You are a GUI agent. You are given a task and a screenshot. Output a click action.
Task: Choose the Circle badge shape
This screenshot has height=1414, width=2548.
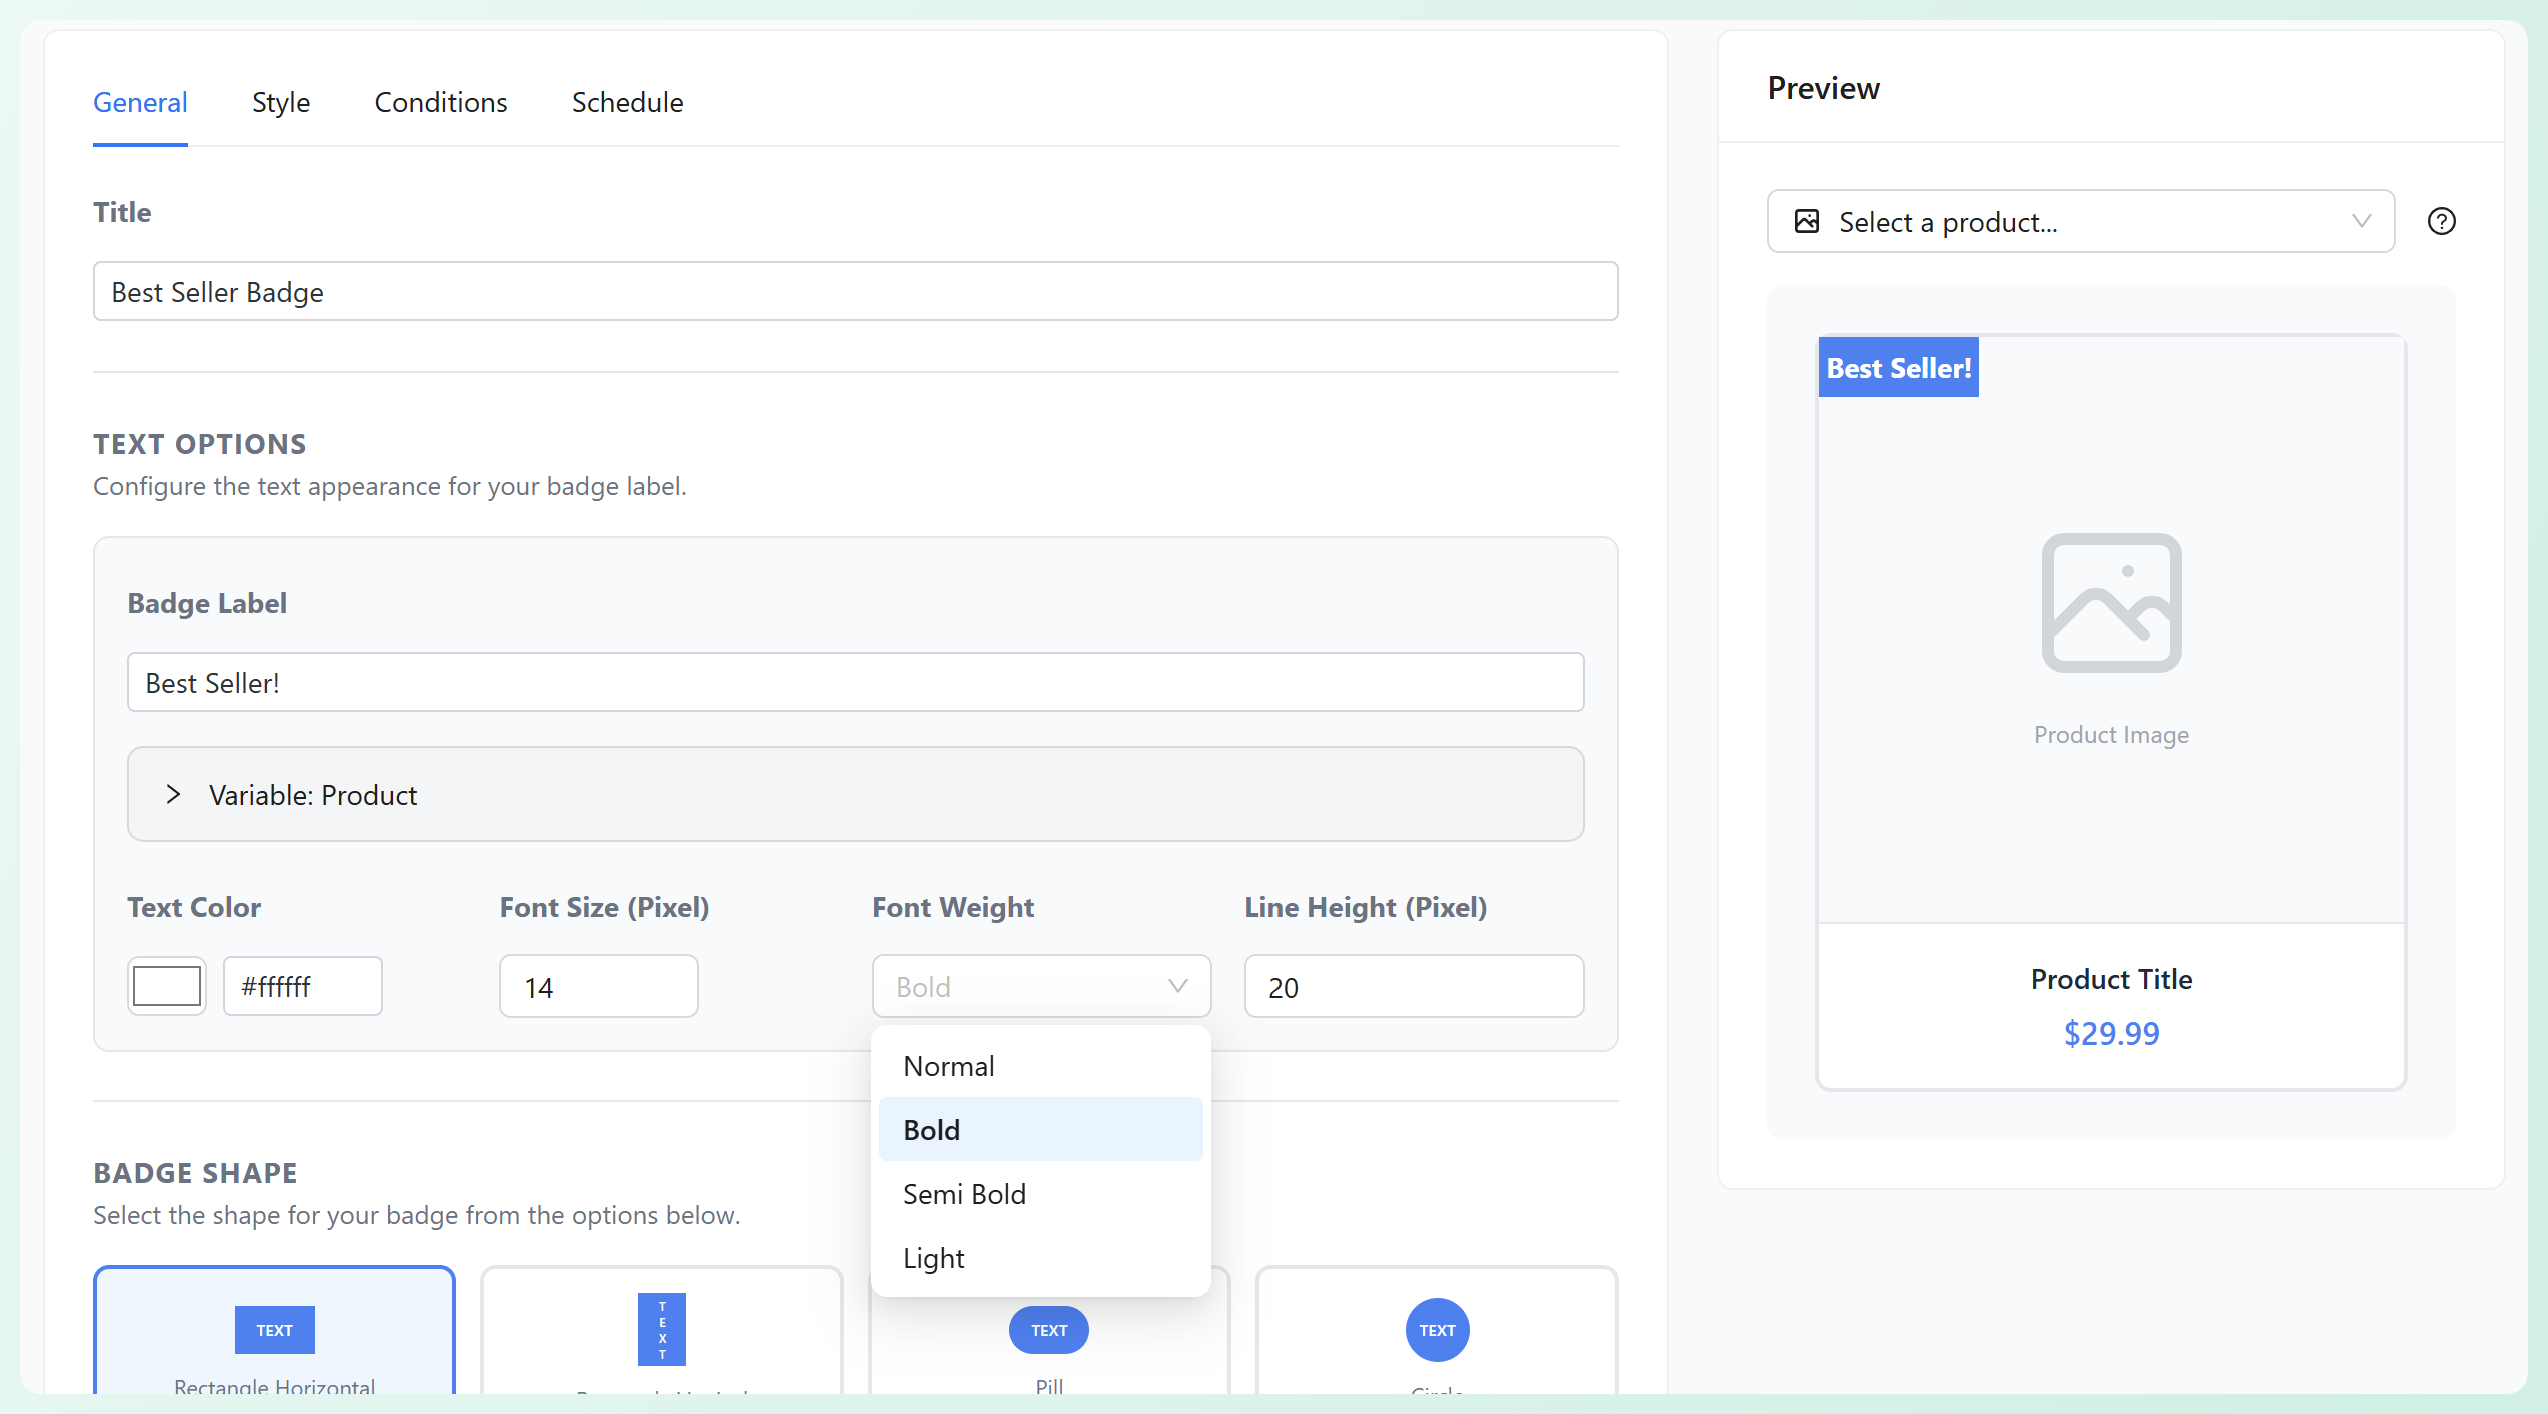tap(1436, 1332)
